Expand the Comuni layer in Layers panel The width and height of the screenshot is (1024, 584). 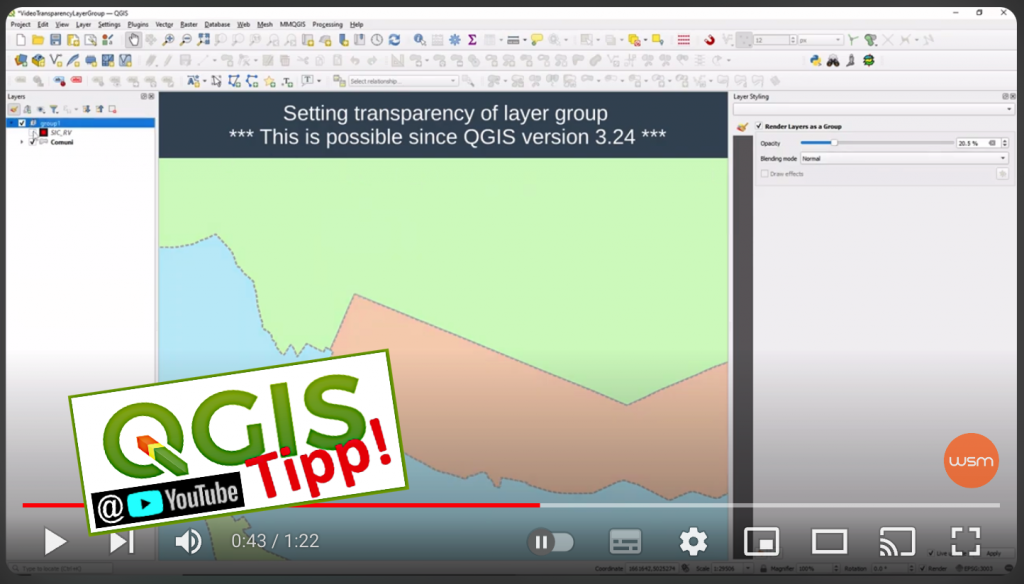22,142
